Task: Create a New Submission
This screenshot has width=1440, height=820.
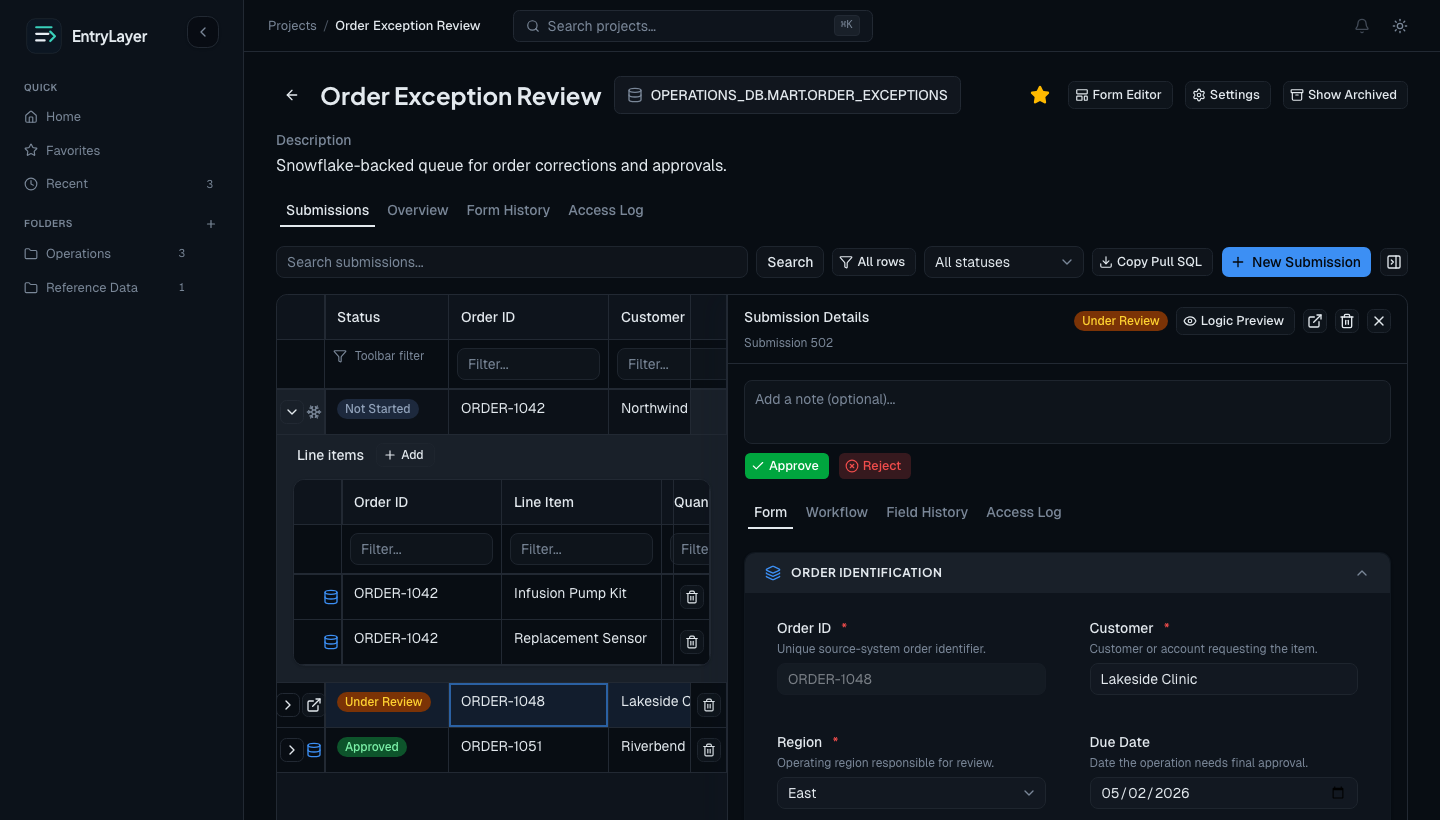Action: pos(1296,262)
